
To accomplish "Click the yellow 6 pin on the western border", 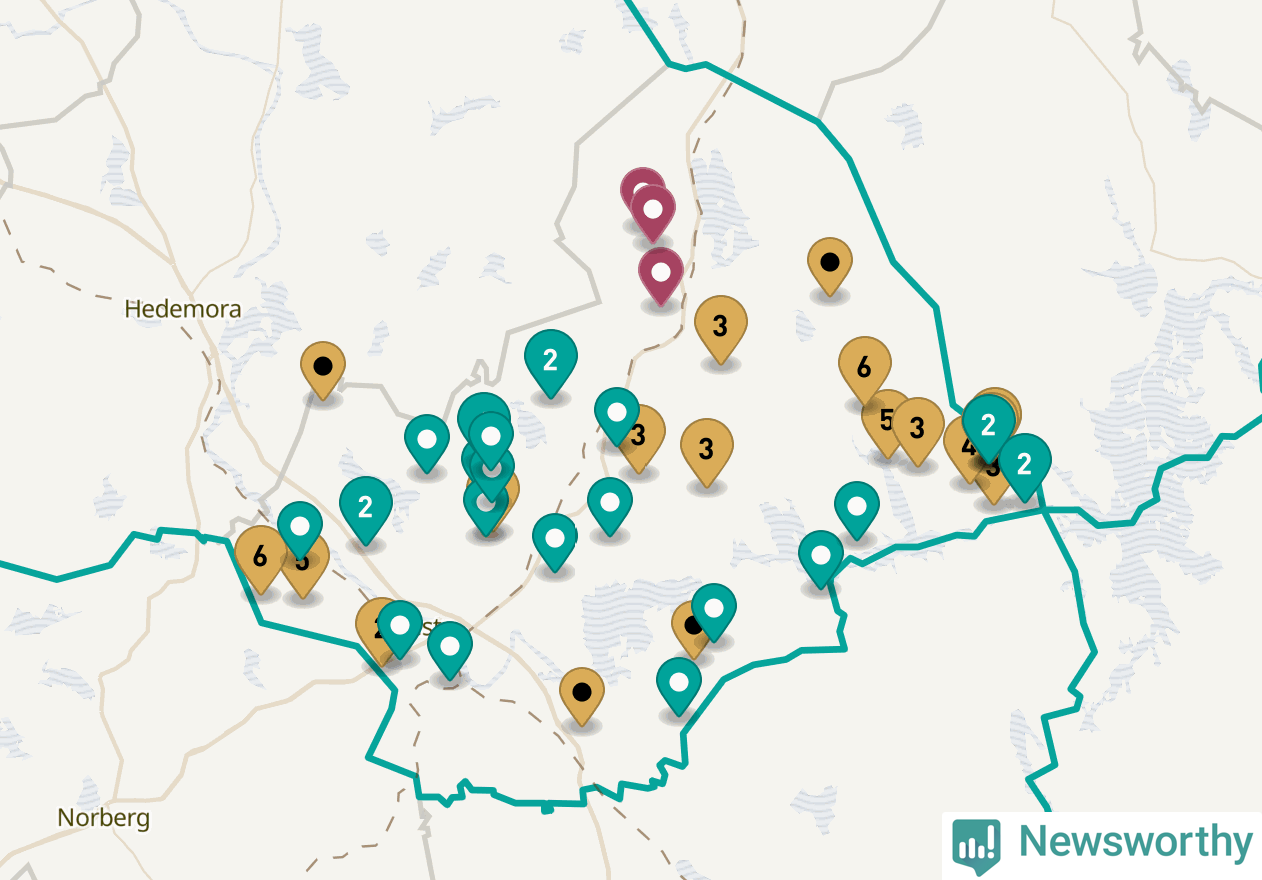I will click(260, 559).
